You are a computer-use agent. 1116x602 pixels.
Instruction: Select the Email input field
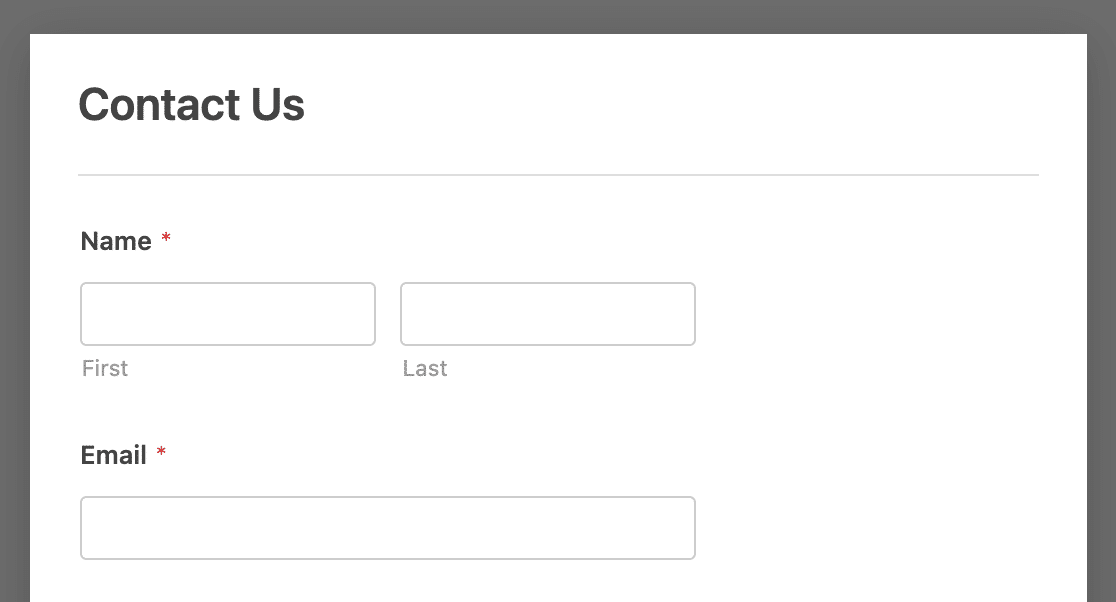(x=388, y=528)
